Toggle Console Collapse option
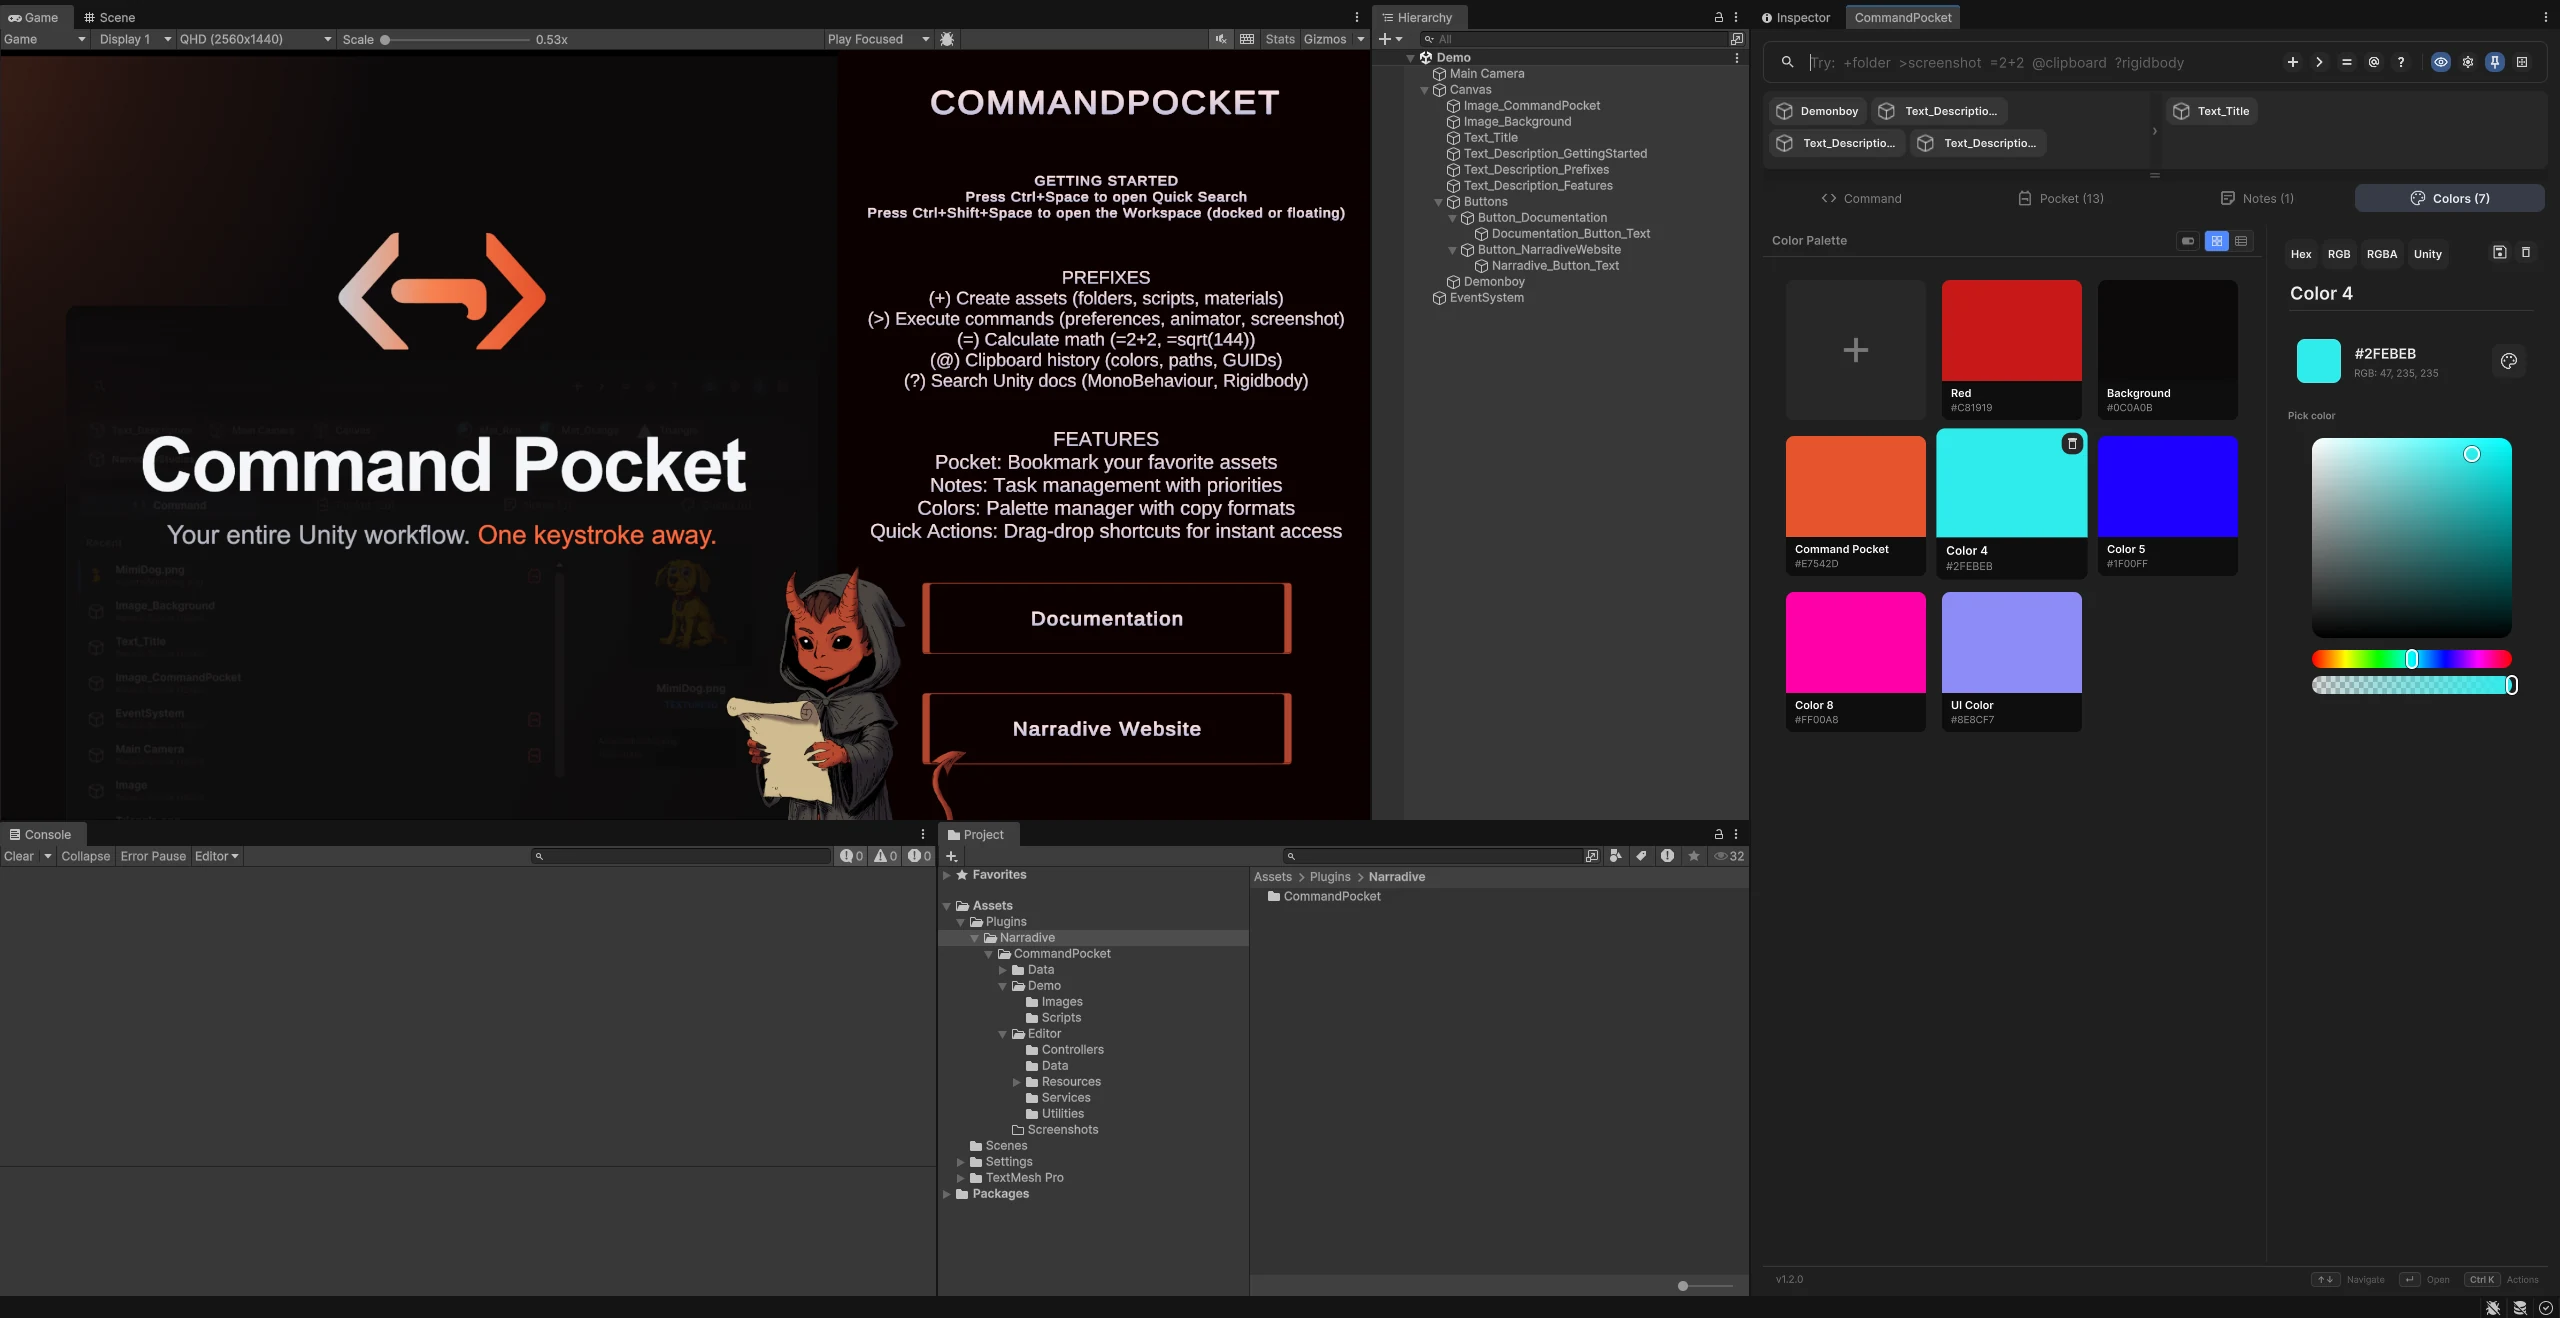 [85, 856]
